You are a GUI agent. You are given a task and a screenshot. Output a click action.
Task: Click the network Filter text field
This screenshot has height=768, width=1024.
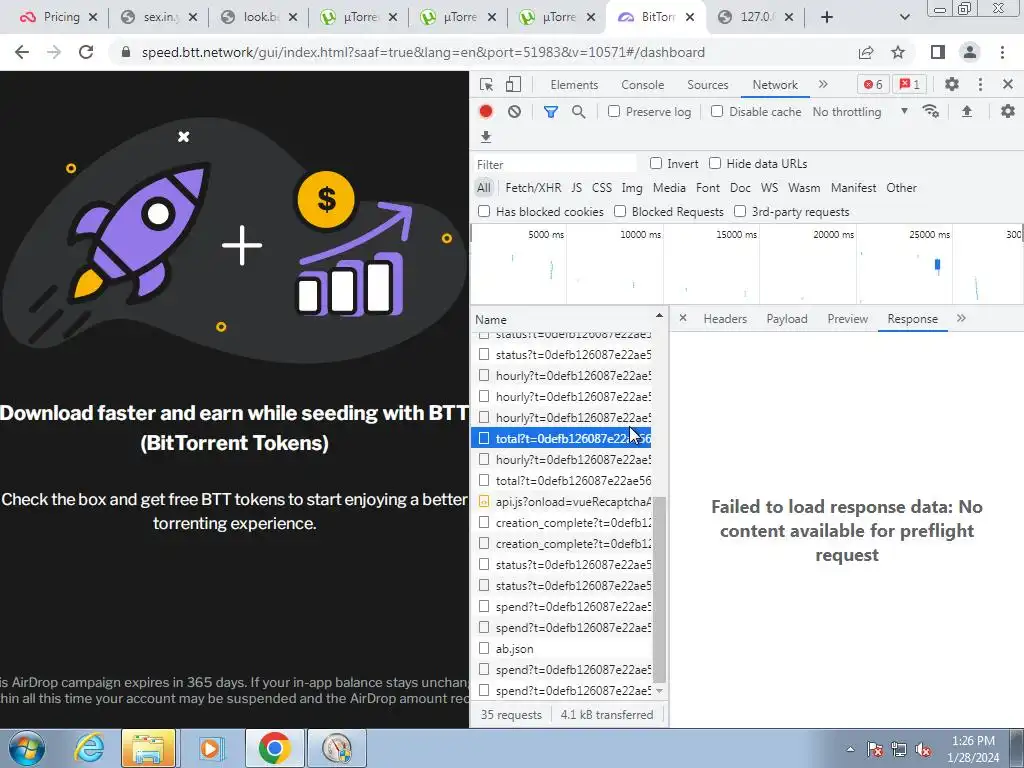[x=554, y=164]
